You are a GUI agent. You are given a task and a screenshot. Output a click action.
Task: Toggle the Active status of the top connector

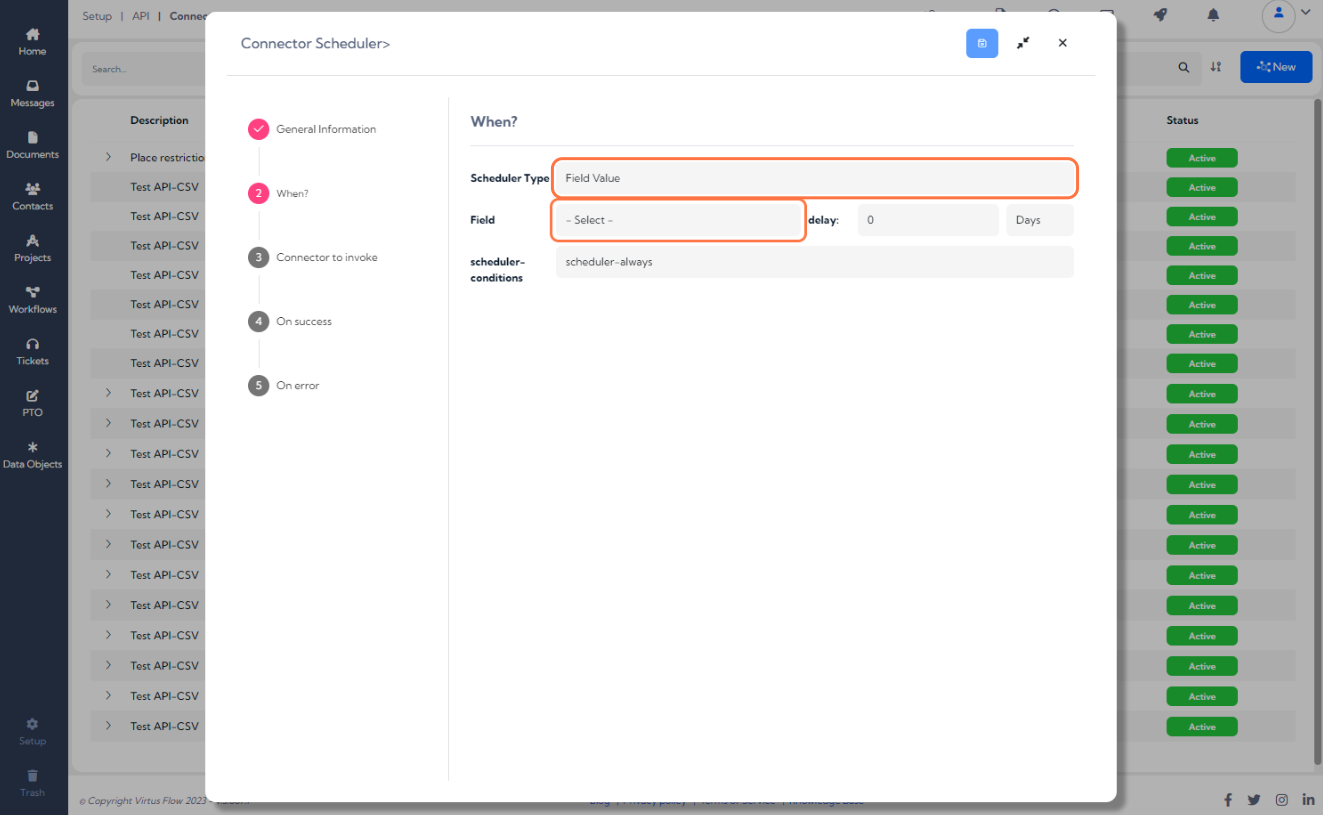click(x=1201, y=157)
